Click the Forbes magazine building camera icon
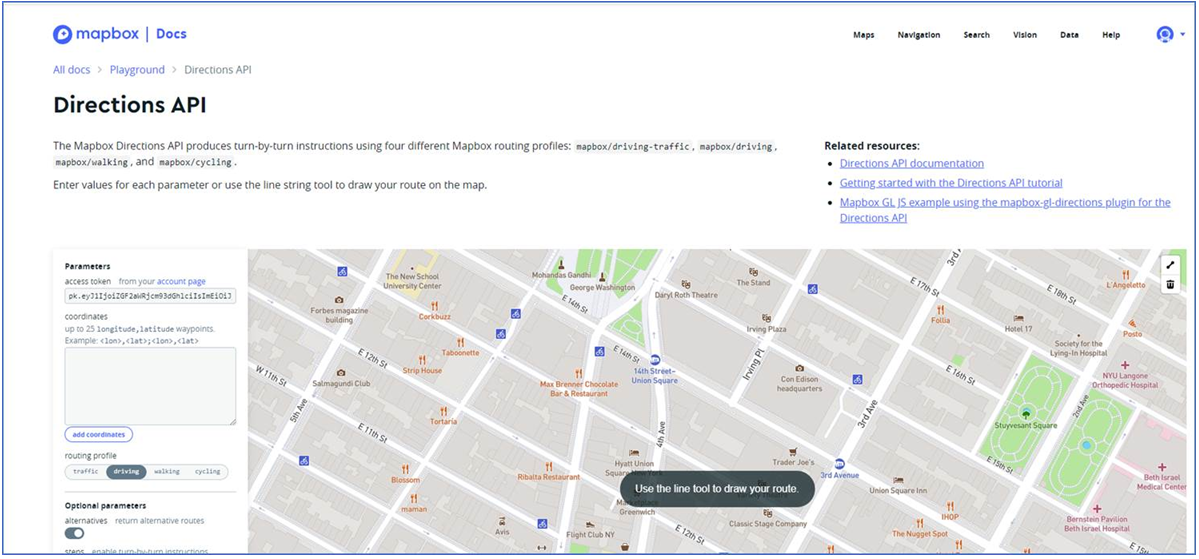Screen dimensions: 1199x559 point(339,300)
